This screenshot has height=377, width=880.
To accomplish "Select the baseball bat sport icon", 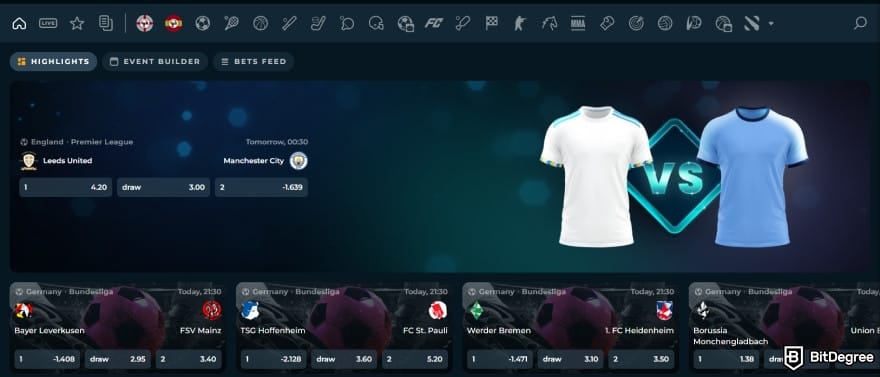I will [289, 24].
